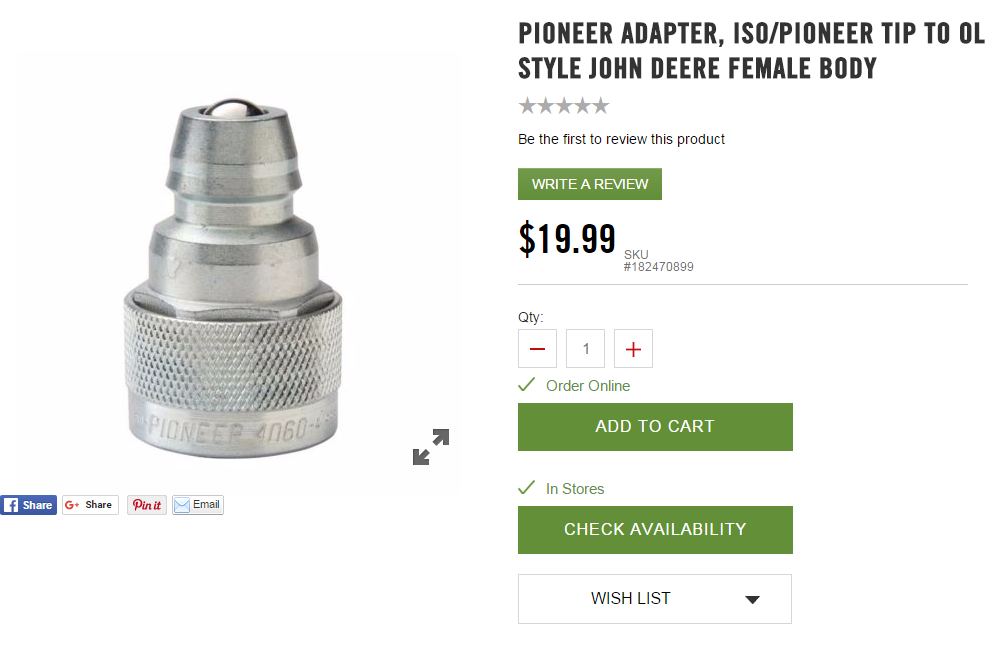Select the fifth rating star
Viewport: 985px width, 663px height.
pos(601,106)
